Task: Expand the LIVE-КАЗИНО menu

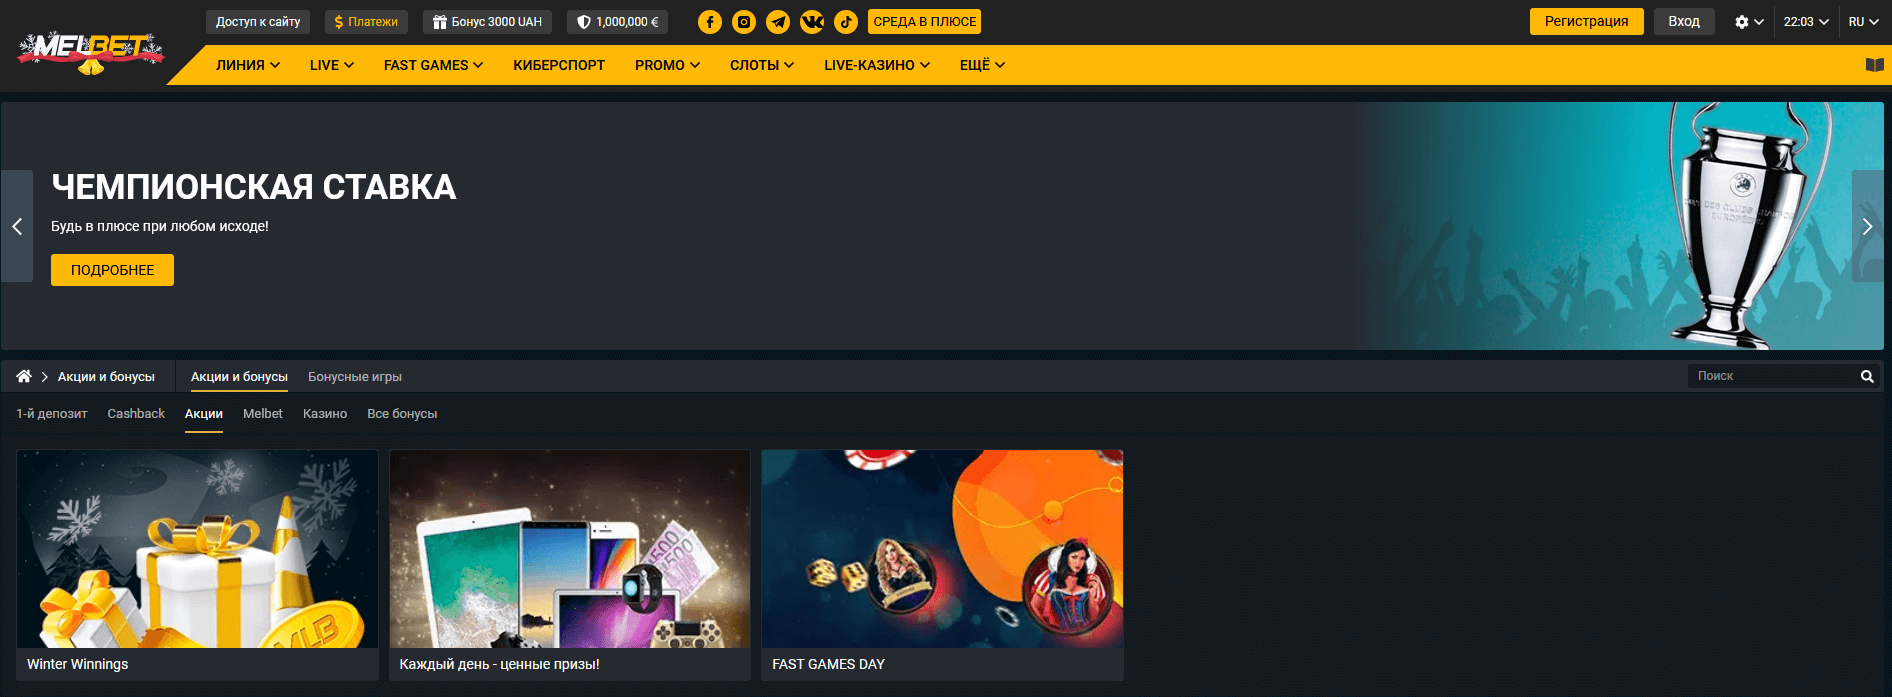Action: point(877,65)
